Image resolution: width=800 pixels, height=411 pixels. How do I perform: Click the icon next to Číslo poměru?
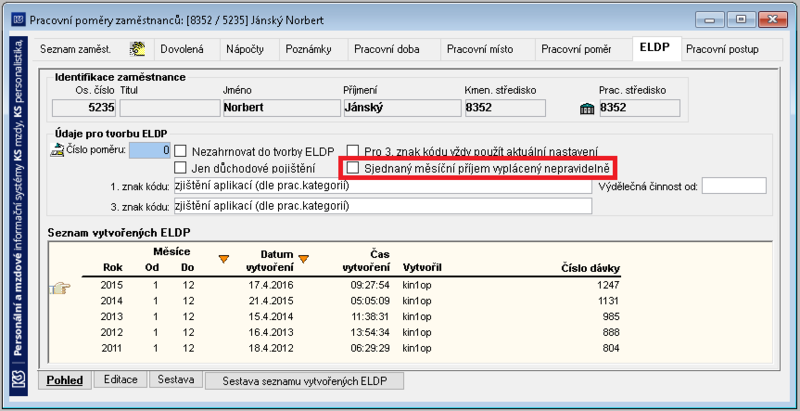point(57,150)
